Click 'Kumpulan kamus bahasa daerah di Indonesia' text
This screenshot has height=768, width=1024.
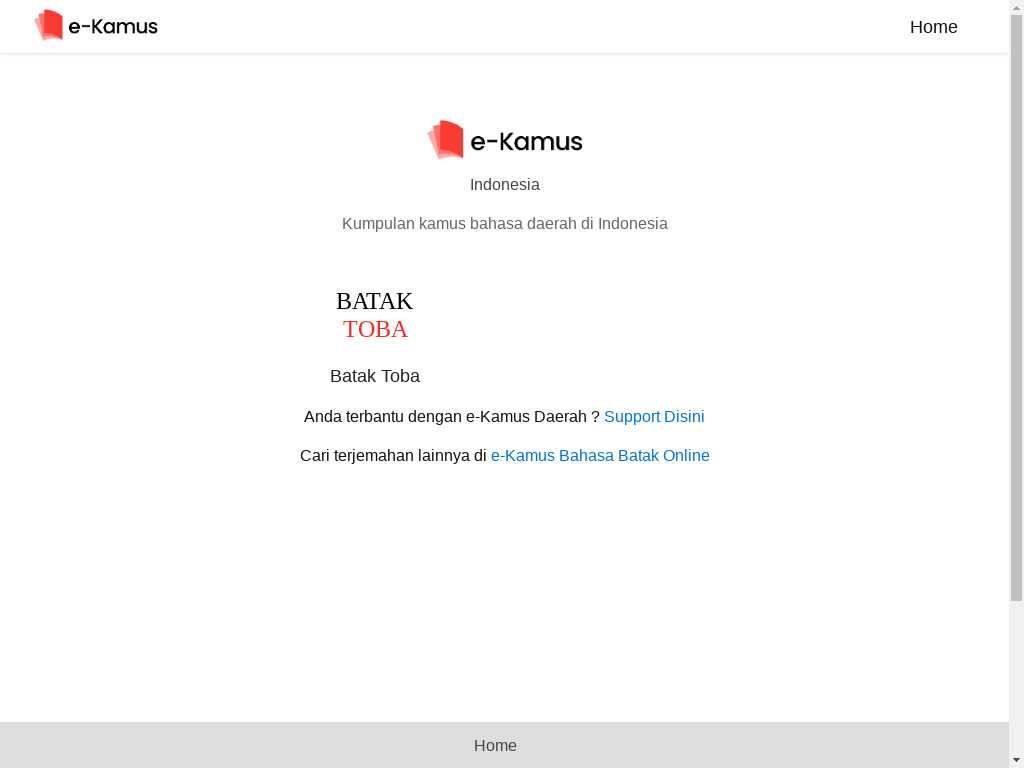coord(505,224)
